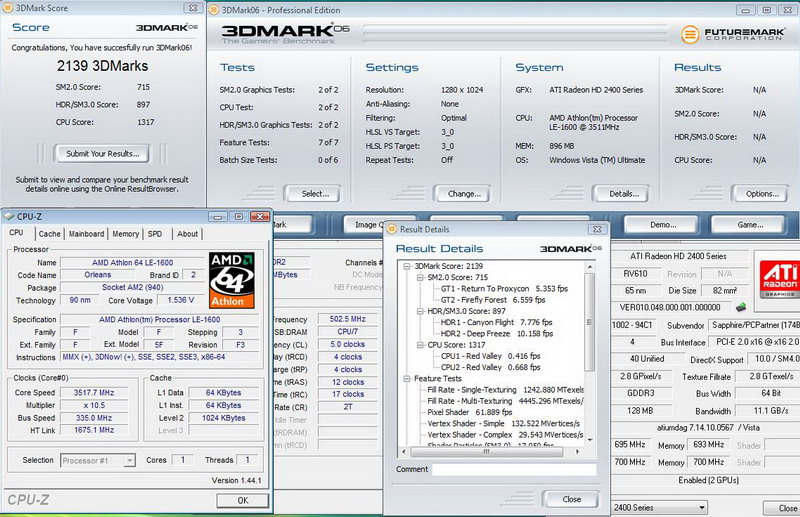Collapse the SM2.0 Score: 715 node
The height and width of the screenshot is (517, 800).
coord(420,277)
